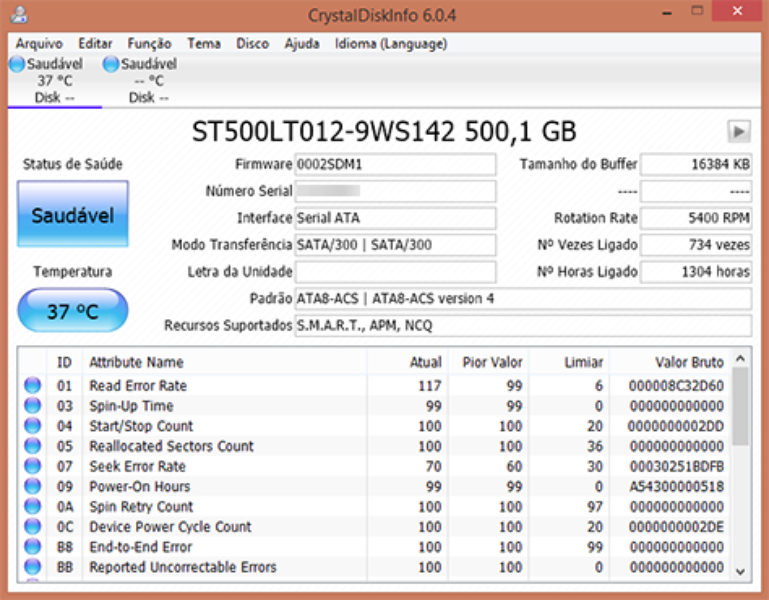Click the Attribute Name column header
769x600 pixels.
point(225,362)
